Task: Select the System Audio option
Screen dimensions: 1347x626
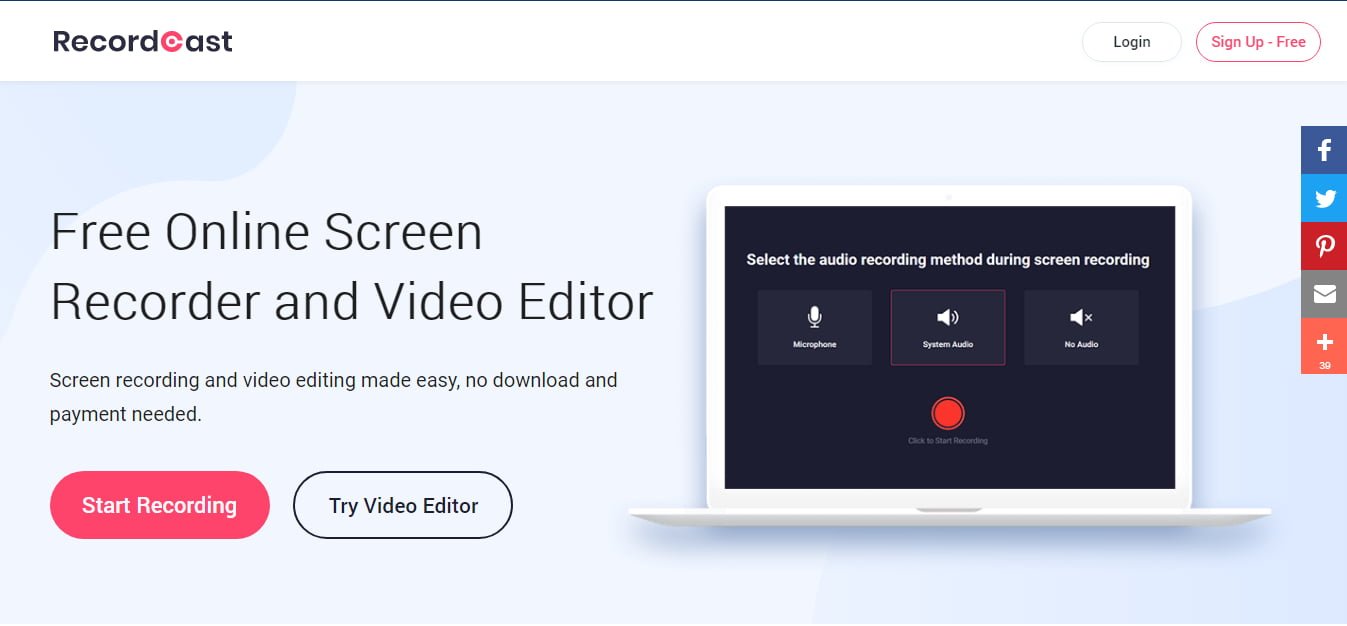Action: [x=948, y=327]
